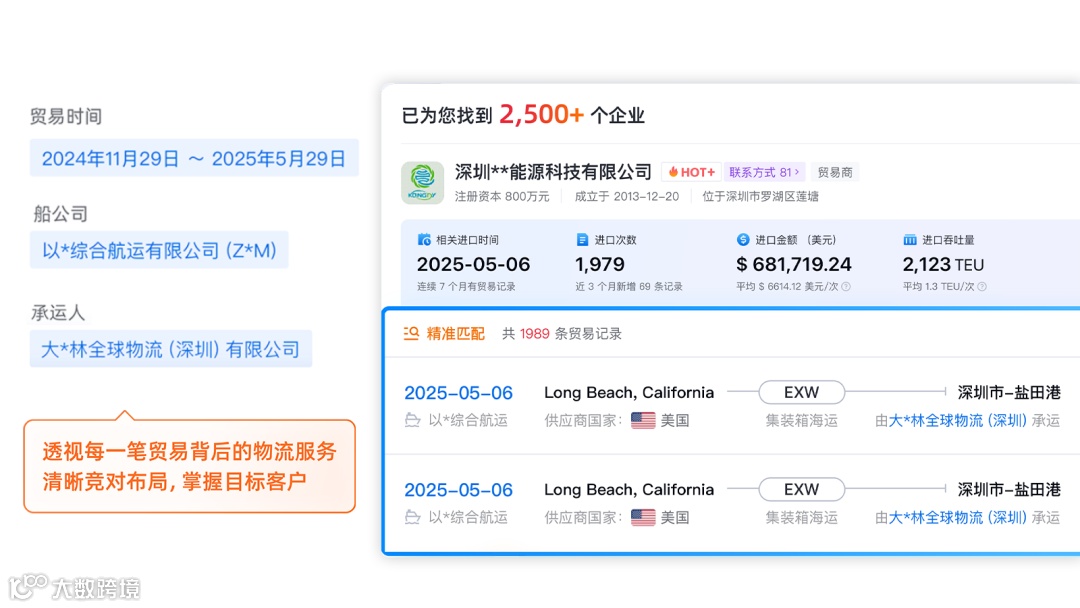Click the dollar icon beside 进口金额

point(743,240)
